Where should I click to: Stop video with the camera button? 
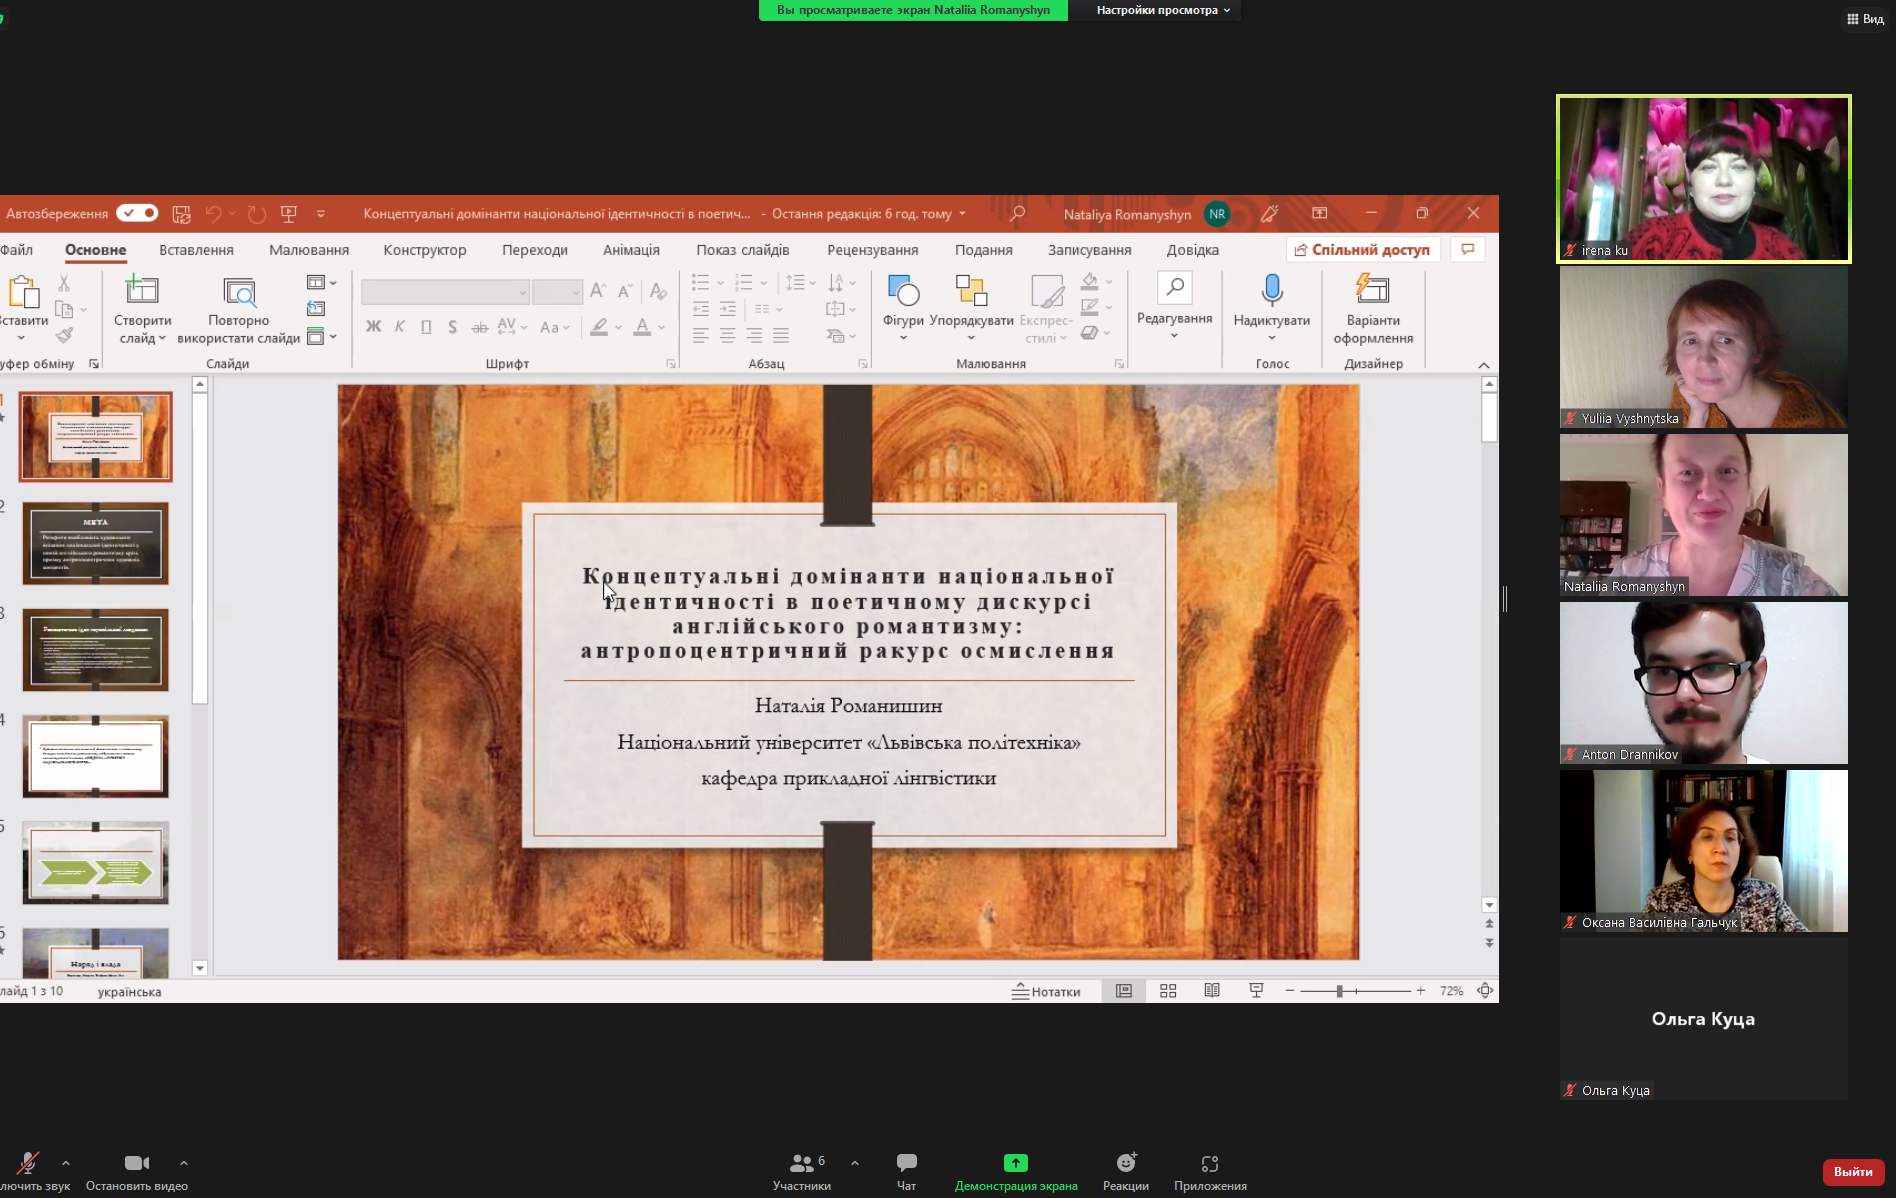[x=136, y=1163]
